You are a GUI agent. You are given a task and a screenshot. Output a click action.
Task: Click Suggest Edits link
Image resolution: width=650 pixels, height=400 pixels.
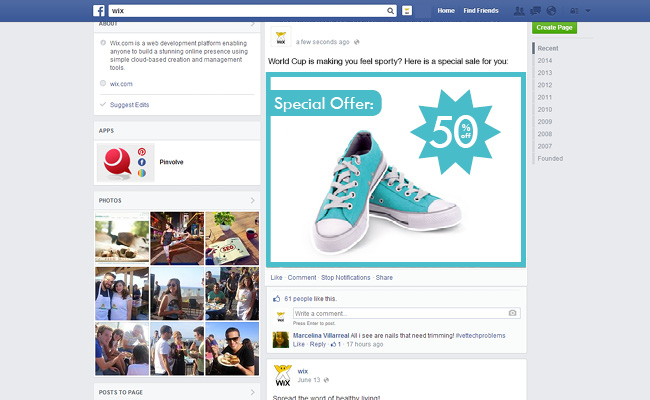point(129,105)
